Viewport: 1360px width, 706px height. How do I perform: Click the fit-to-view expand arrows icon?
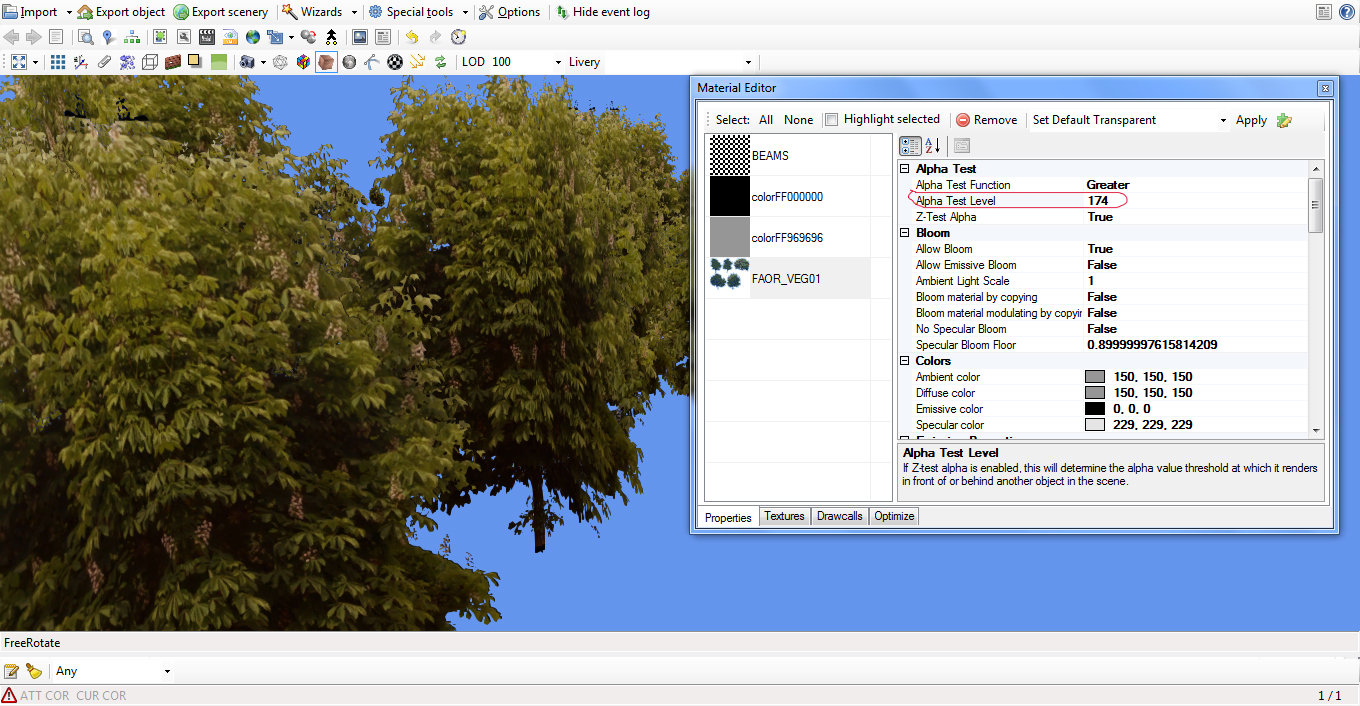19,62
